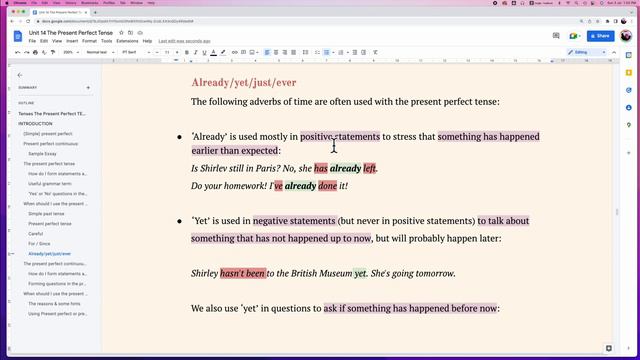Decrease indent of the paragraph
This screenshot has height=360, width=640.
pyautogui.click(x=355, y=53)
